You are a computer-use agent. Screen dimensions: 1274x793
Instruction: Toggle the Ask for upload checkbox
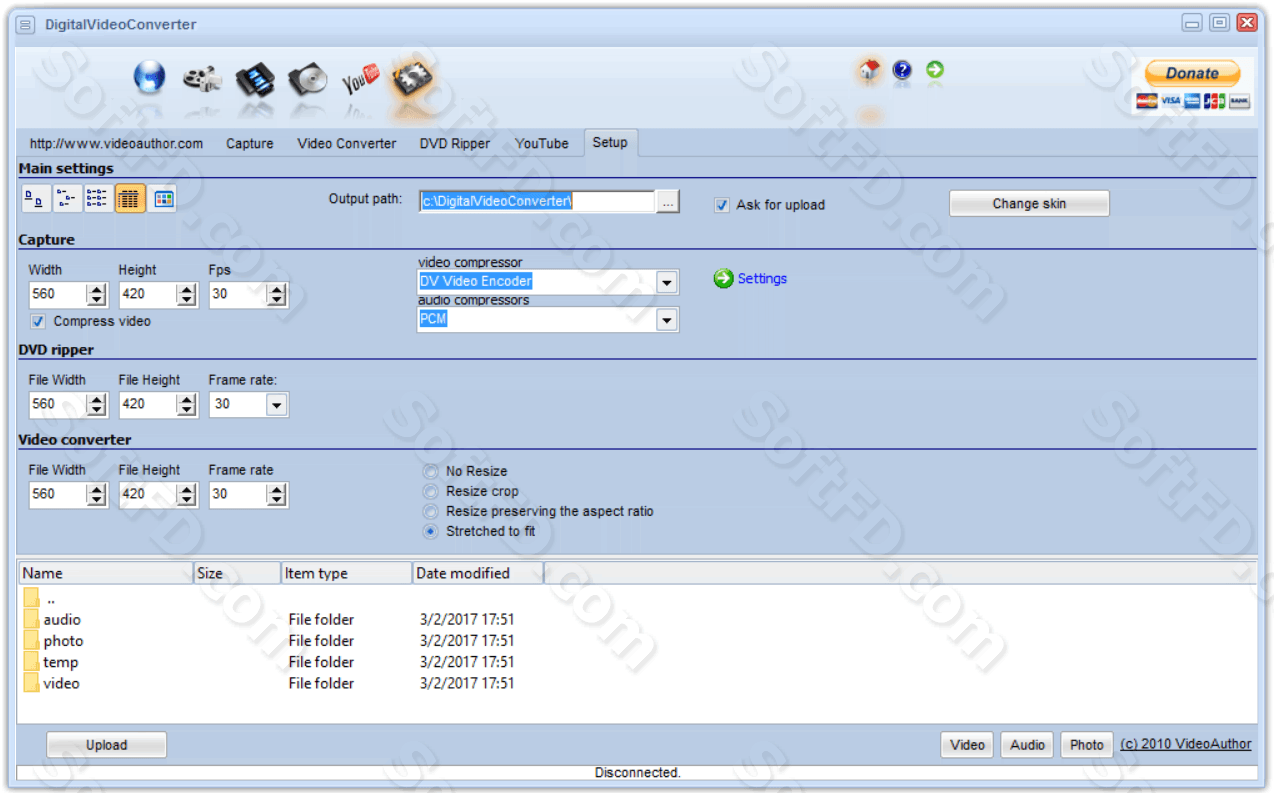[x=722, y=205]
